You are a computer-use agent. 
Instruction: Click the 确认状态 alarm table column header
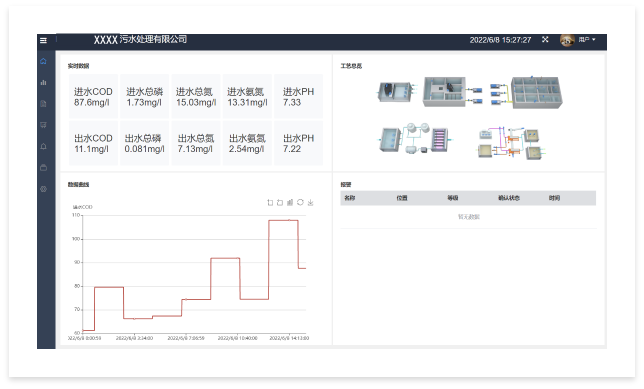click(x=509, y=198)
